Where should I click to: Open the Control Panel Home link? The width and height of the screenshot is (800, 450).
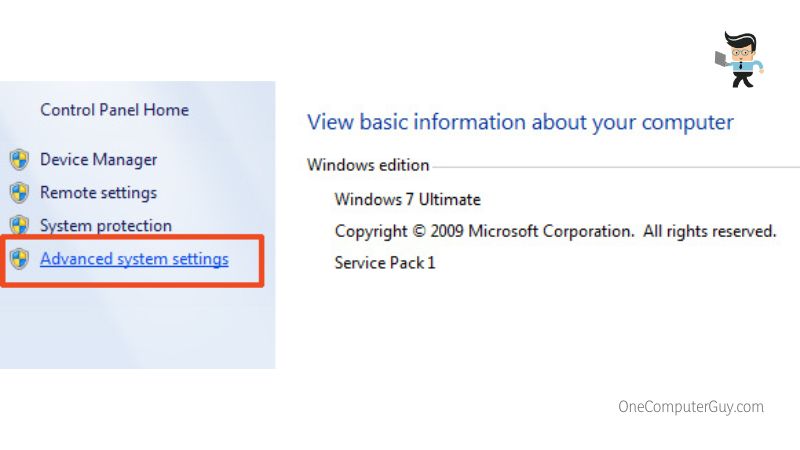coord(114,110)
